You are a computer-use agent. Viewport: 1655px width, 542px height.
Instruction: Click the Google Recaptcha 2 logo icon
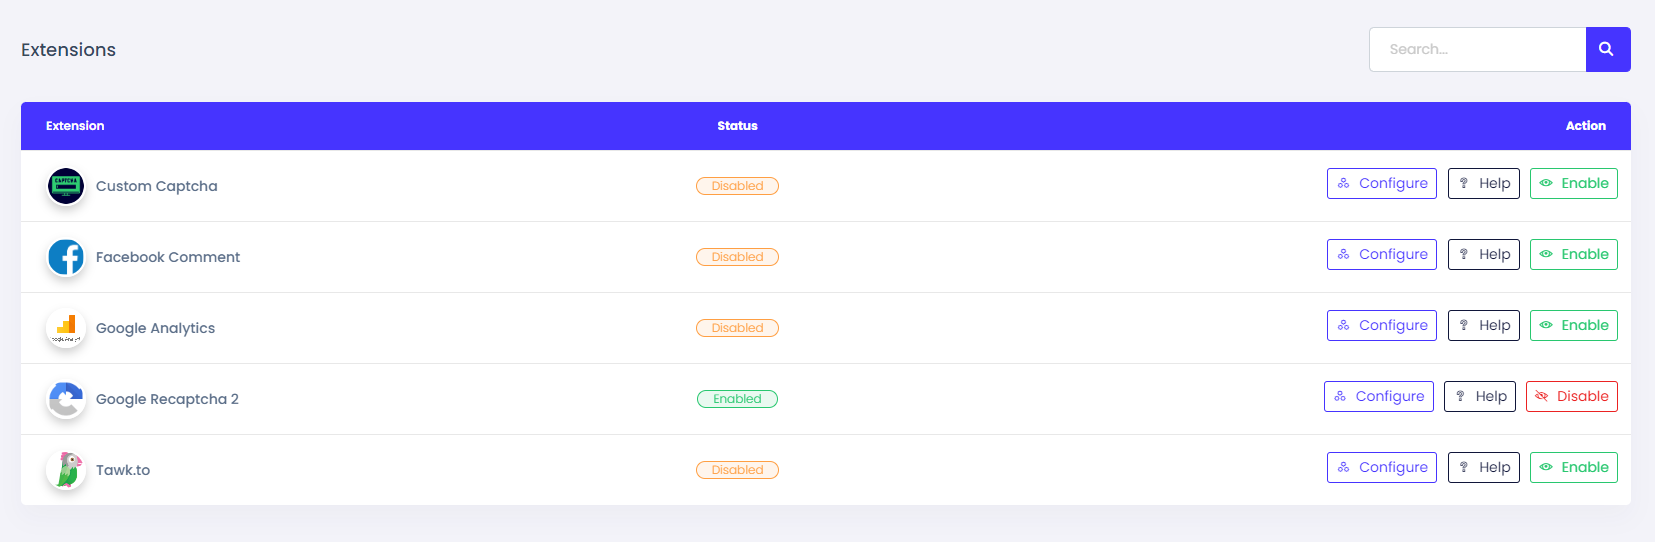click(x=66, y=399)
